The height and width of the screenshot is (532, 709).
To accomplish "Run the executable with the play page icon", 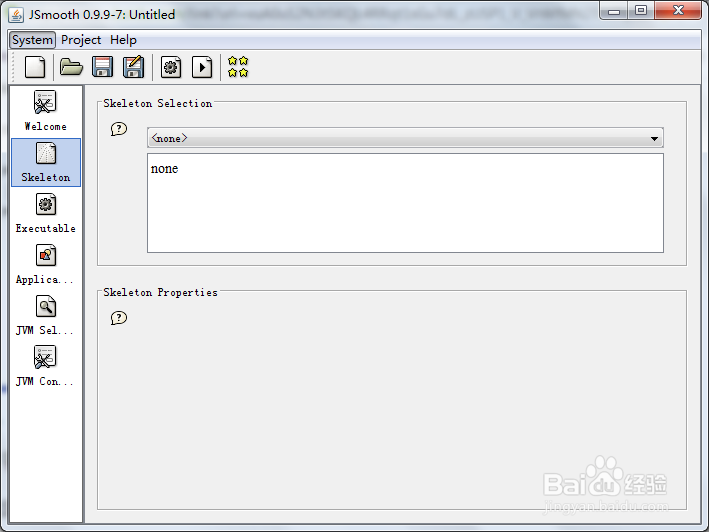I will point(202,67).
